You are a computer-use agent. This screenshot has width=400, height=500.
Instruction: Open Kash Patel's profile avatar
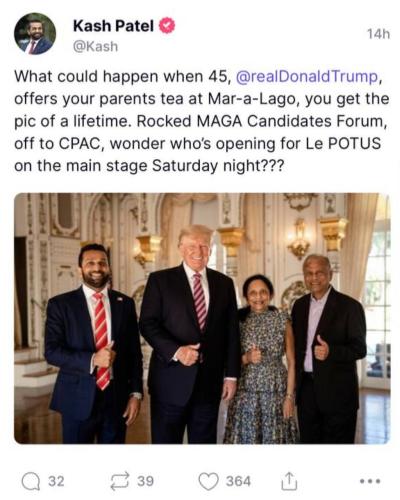pyautogui.click(x=35, y=34)
